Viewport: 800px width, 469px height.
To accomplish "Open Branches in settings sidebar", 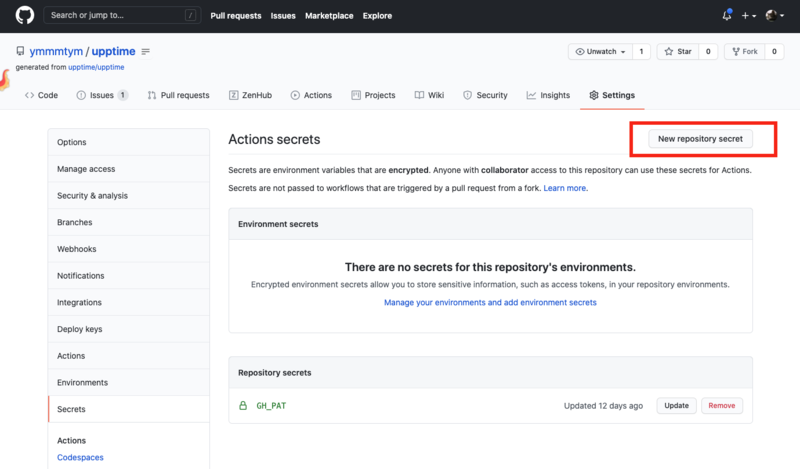I will coord(129,222).
